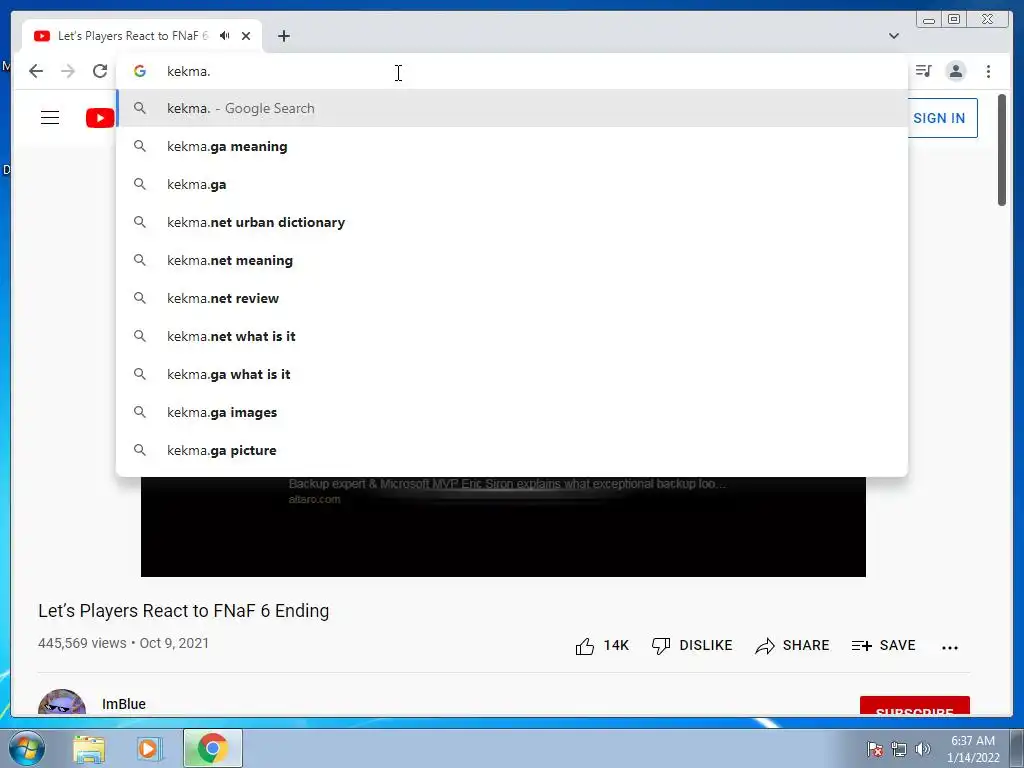Click the video title 'Let's Players React to FNaF 6 Ending'
This screenshot has height=768, width=1024.
[x=184, y=611]
